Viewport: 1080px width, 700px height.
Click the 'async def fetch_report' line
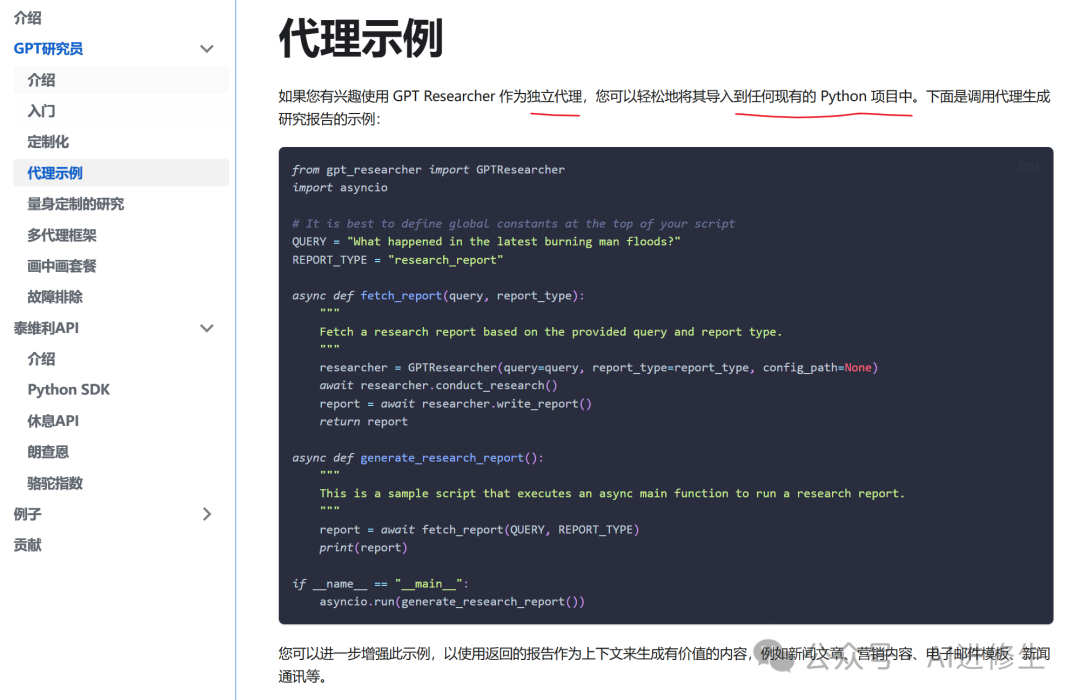pyautogui.click(x=438, y=296)
